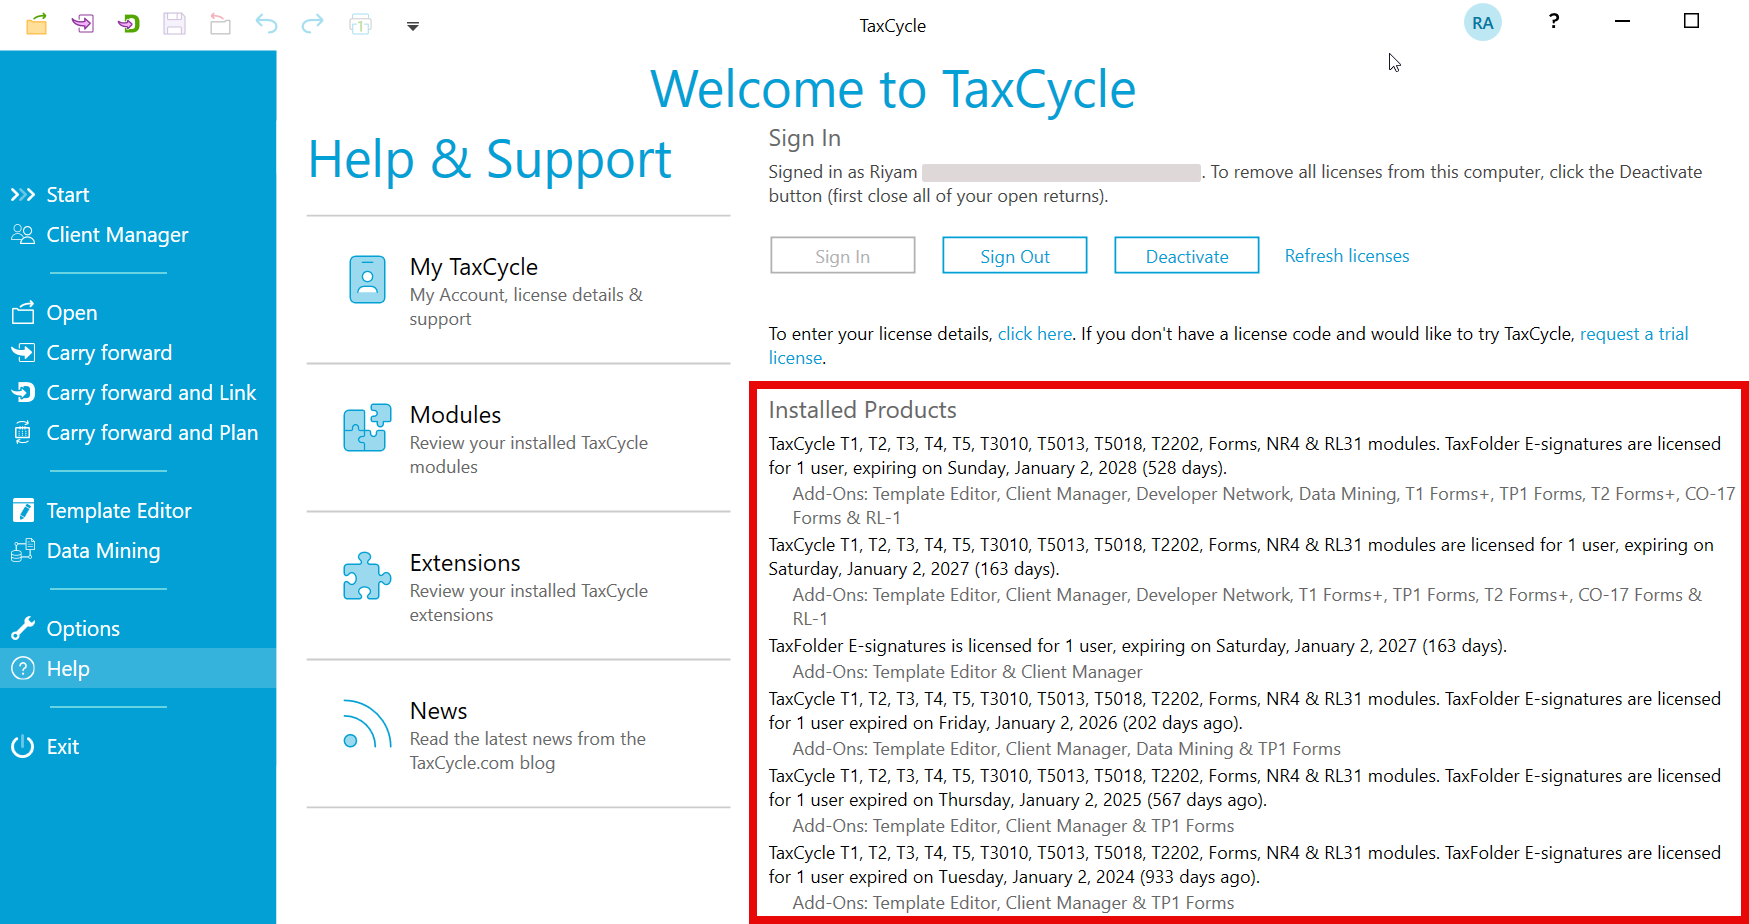
Task: Go to Start in the sidebar
Action: tap(138, 195)
